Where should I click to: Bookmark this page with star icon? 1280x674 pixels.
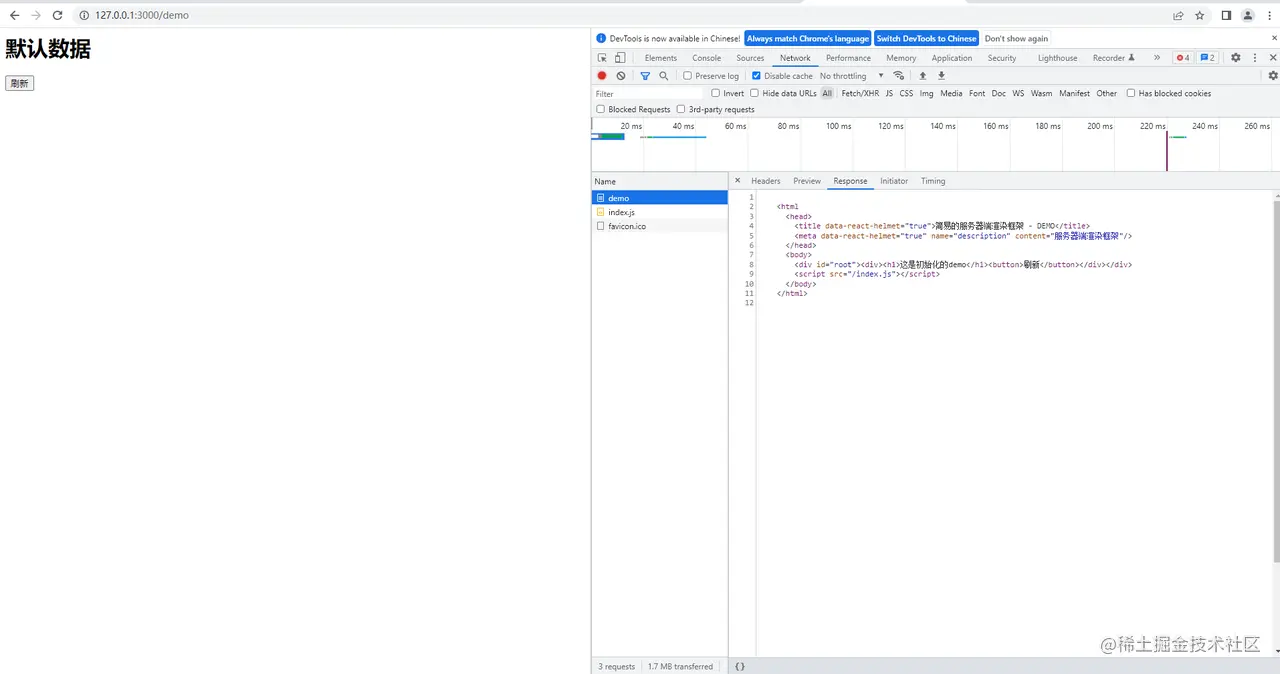1199,15
